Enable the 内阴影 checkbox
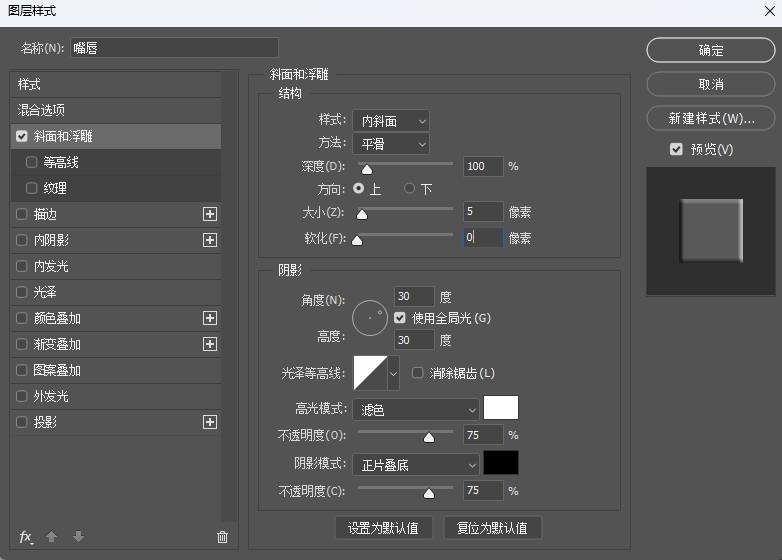The width and height of the screenshot is (782, 560). pos(21,240)
